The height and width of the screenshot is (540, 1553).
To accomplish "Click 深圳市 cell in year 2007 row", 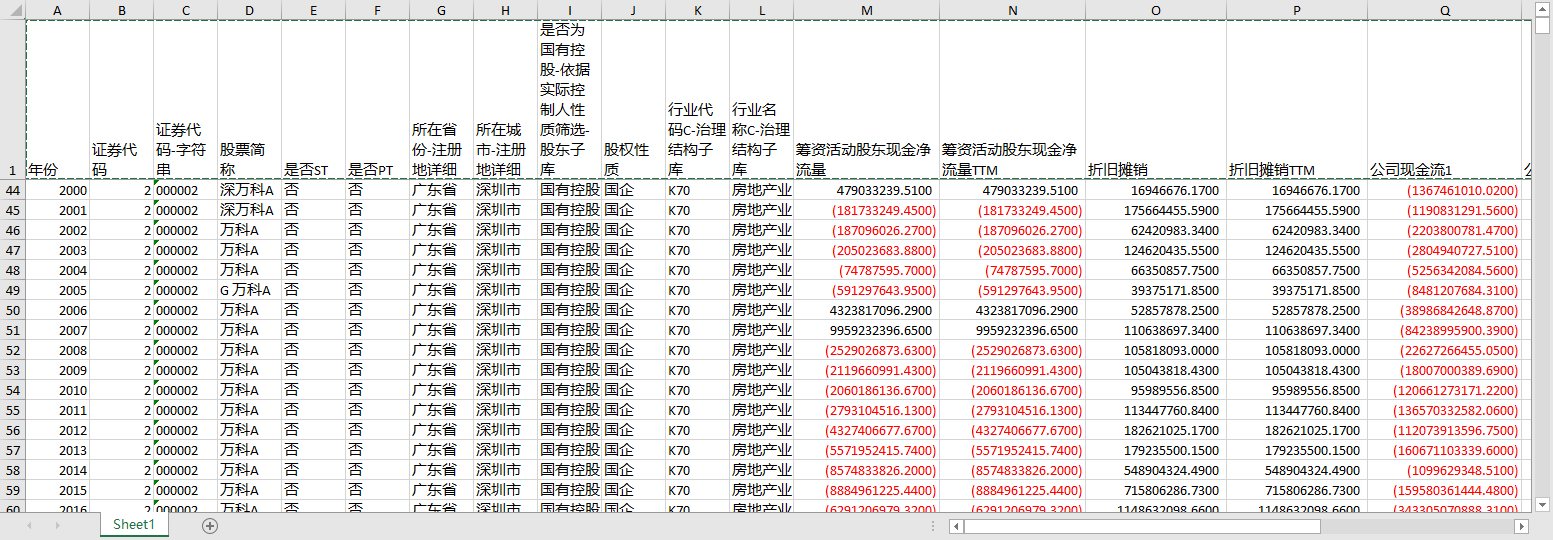I will (x=505, y=330).
